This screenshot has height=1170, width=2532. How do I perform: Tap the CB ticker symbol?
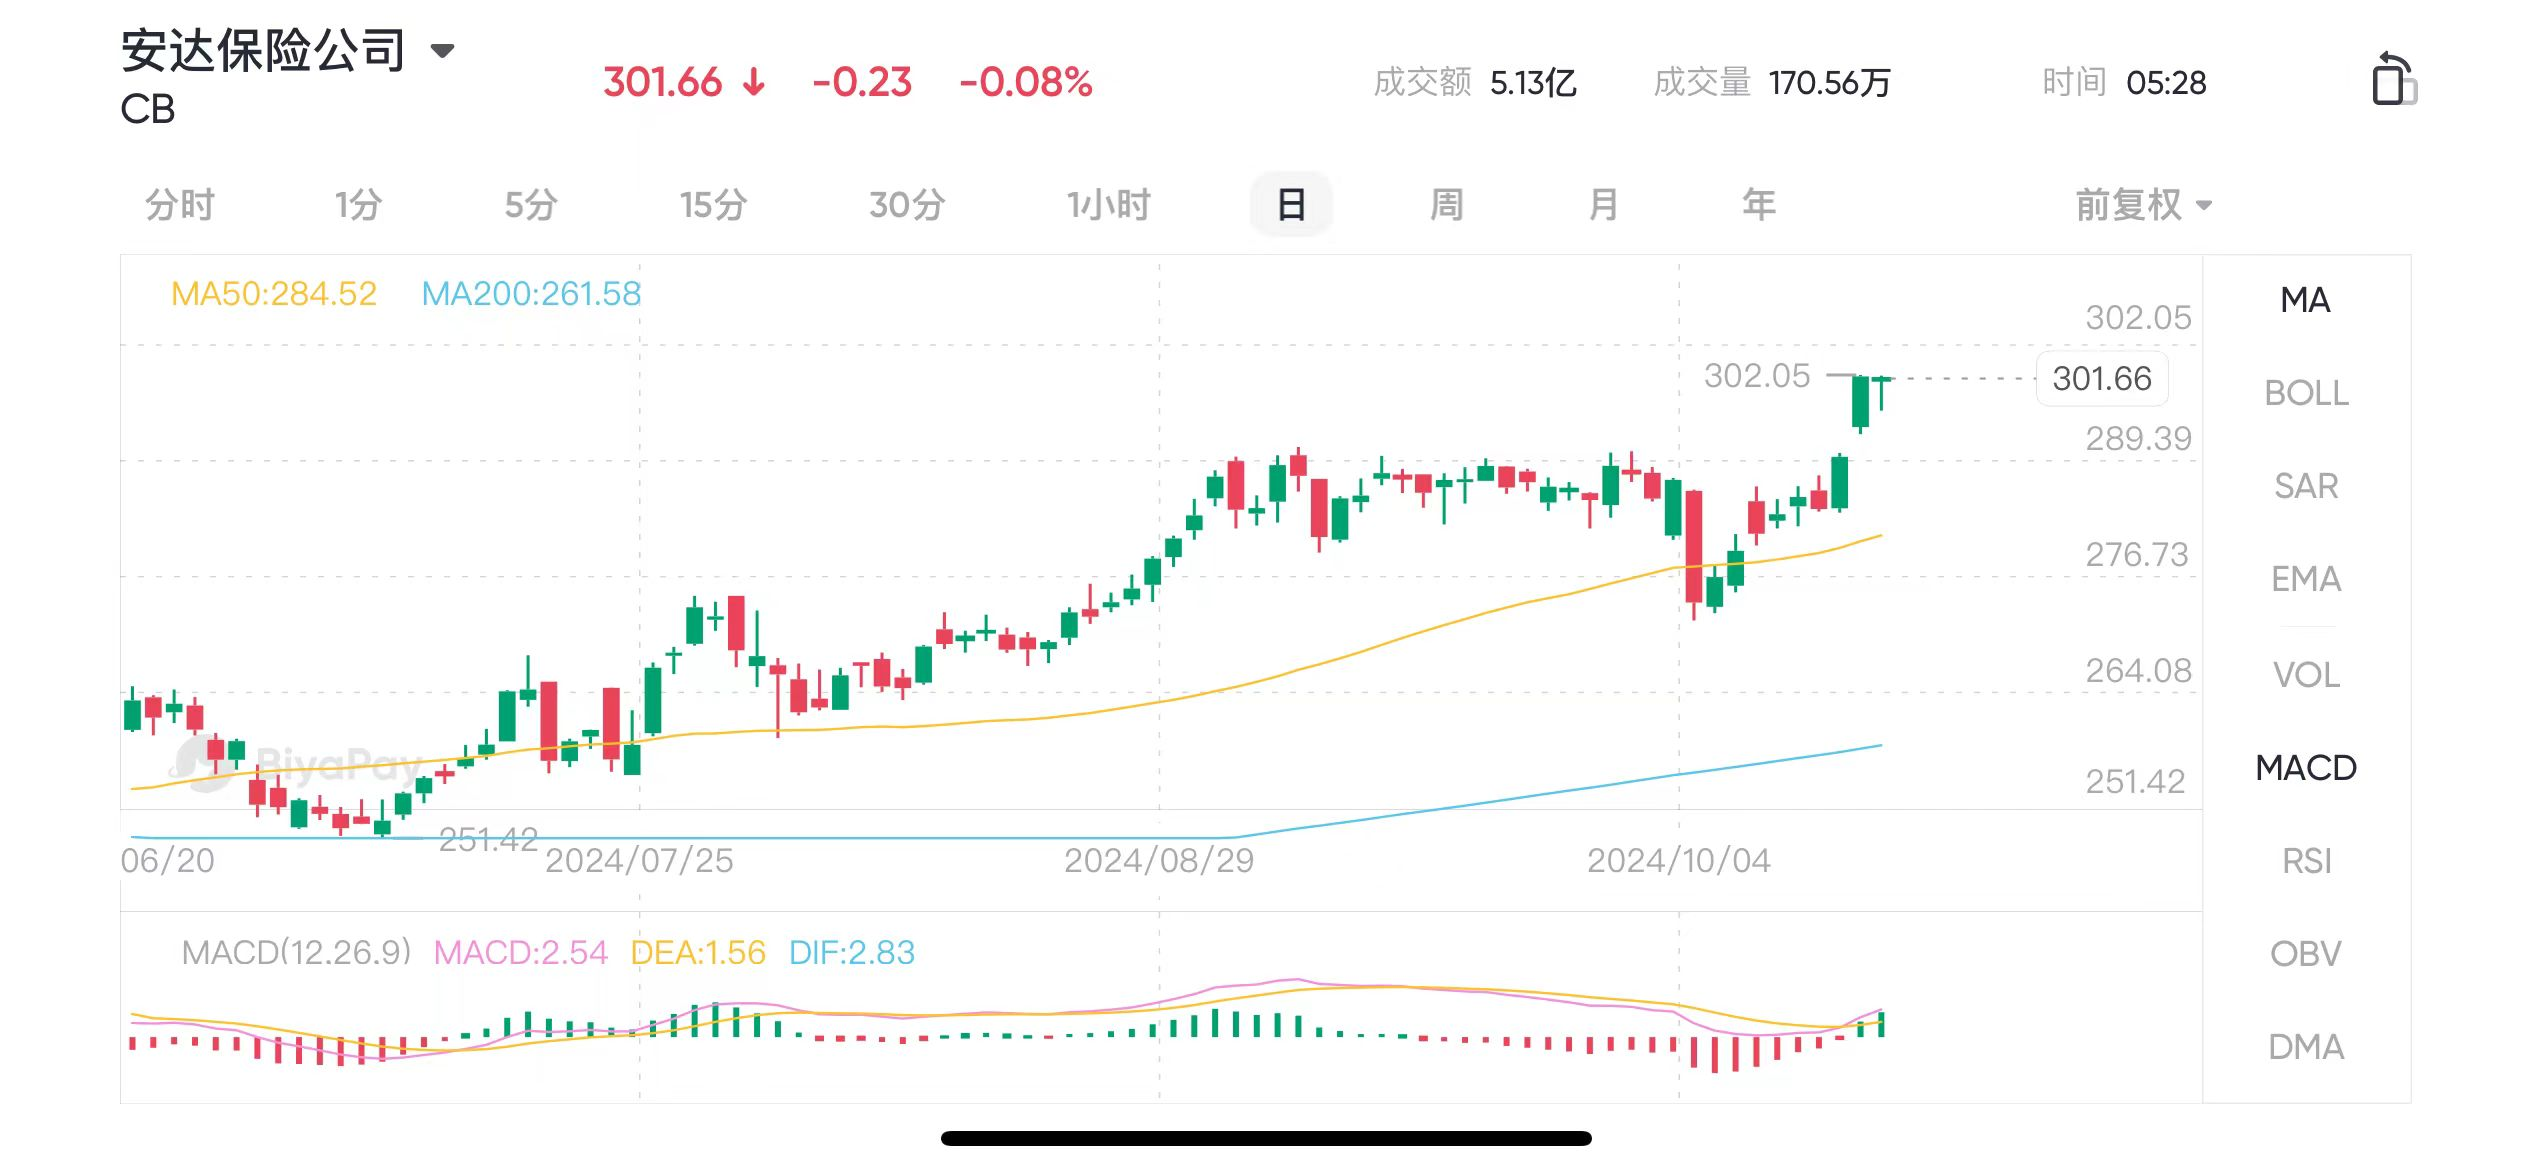pyautogui.click(x=148, y=109)
